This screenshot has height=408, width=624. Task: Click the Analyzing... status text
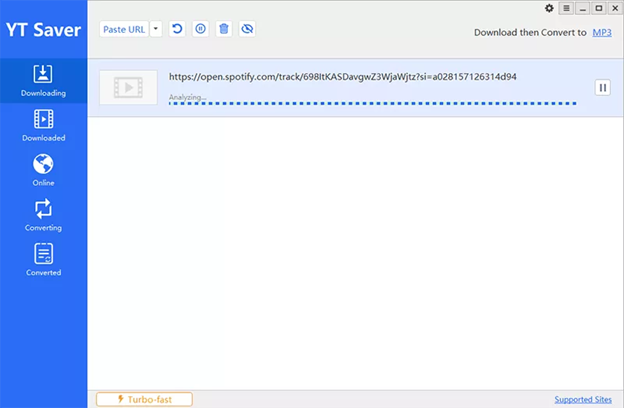coord(187,97)
